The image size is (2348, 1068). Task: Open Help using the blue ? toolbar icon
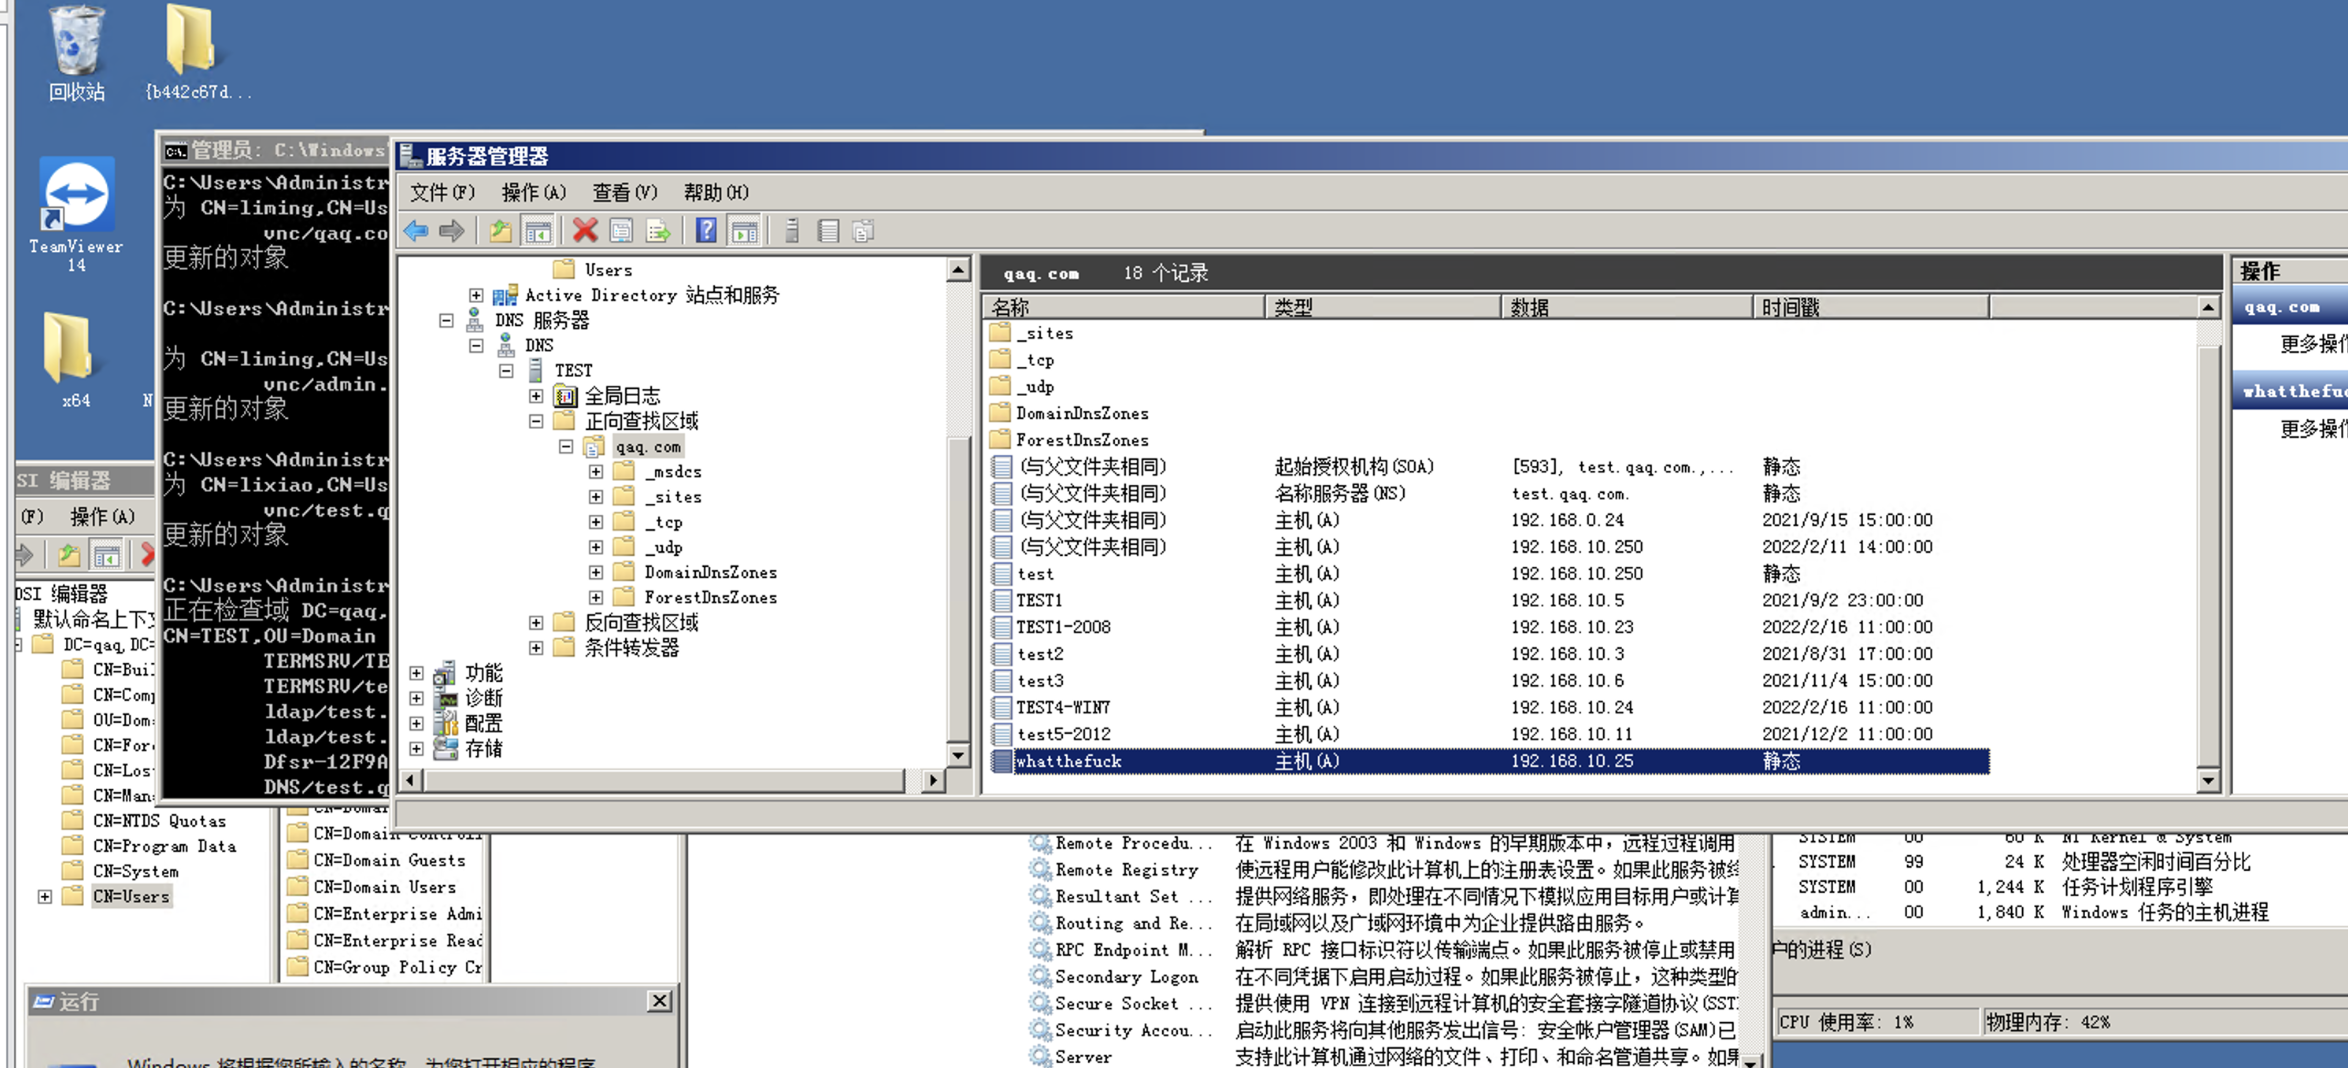[705, 230]
